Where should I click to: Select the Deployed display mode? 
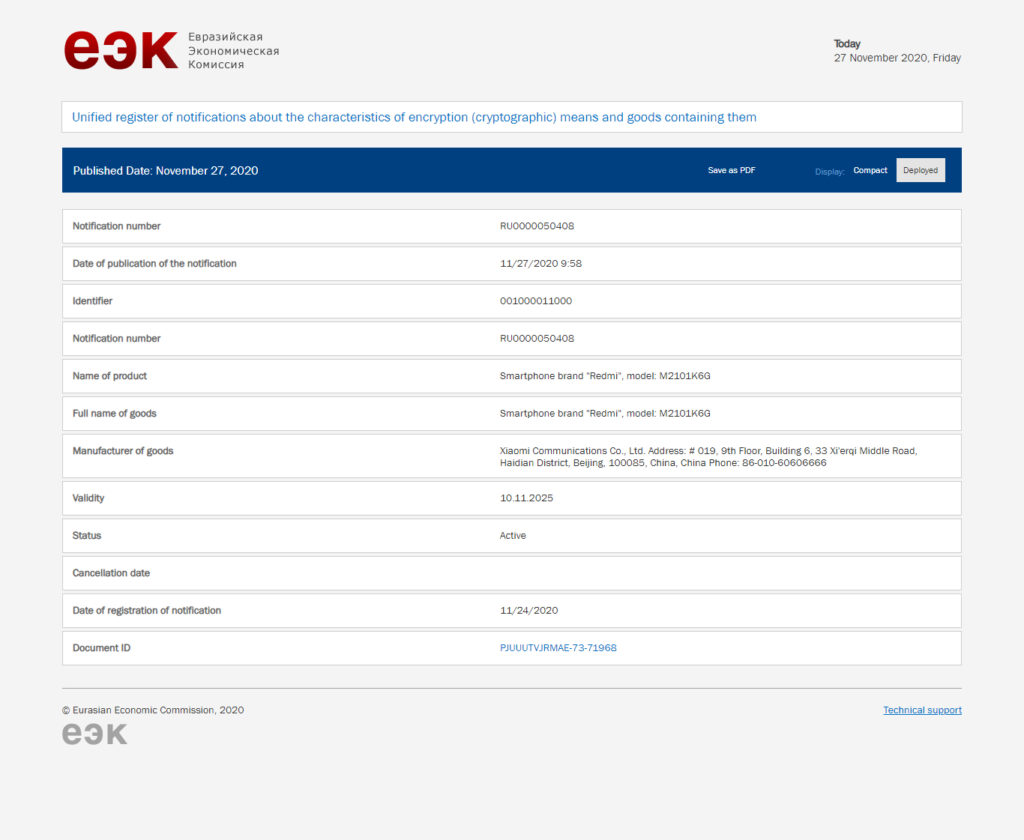tap(919, 170)
